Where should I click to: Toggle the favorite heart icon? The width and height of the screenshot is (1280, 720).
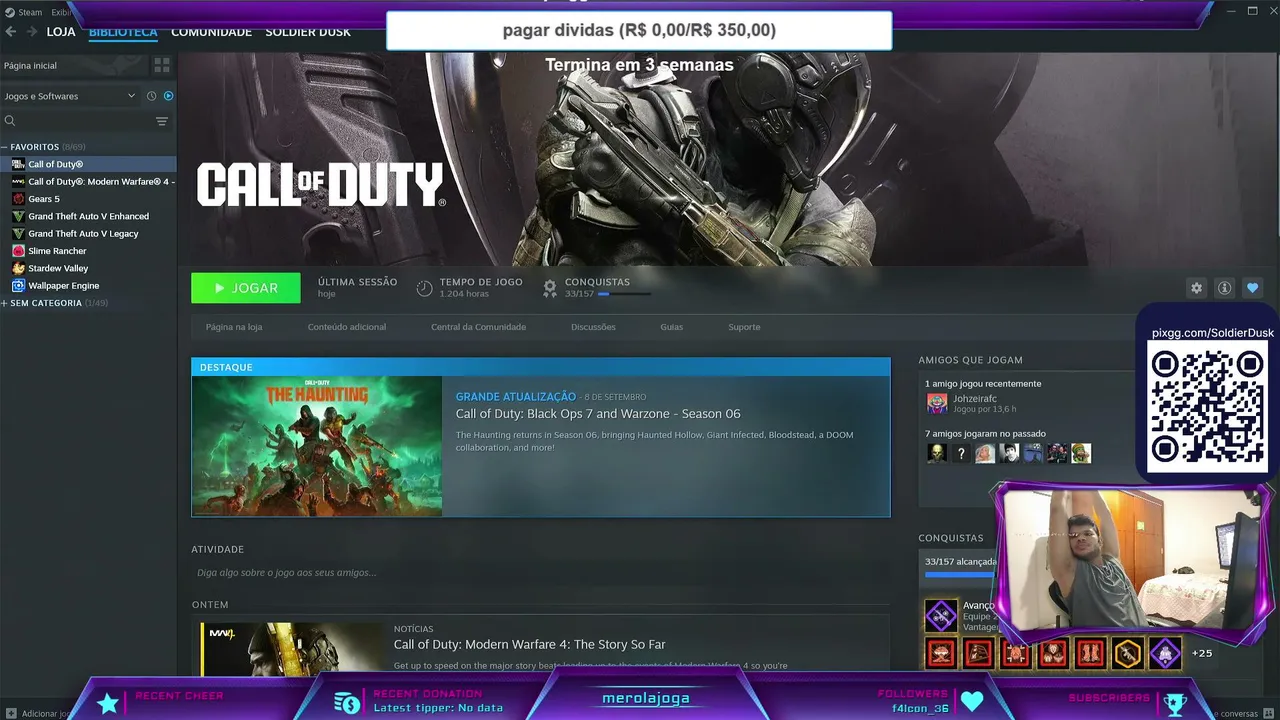tap(1252, 288)
